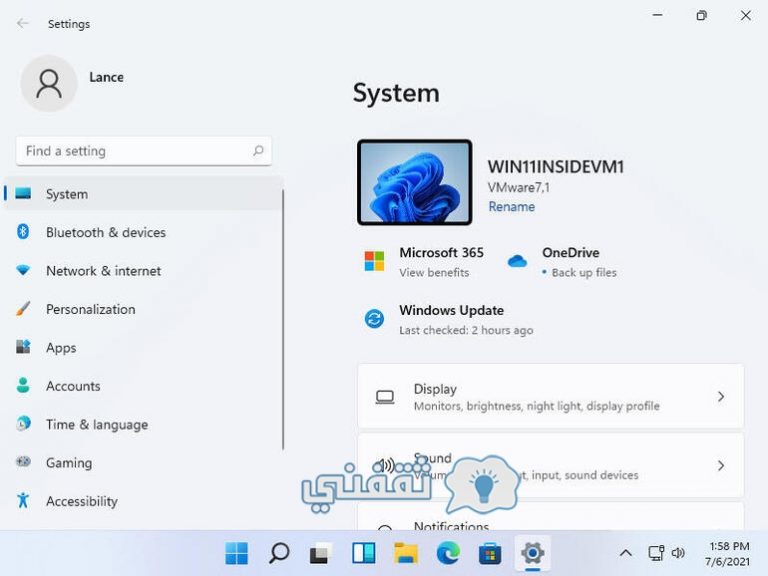768x576 pixels.
Task: Click the Accounts person icon
Action: (23, 385)
